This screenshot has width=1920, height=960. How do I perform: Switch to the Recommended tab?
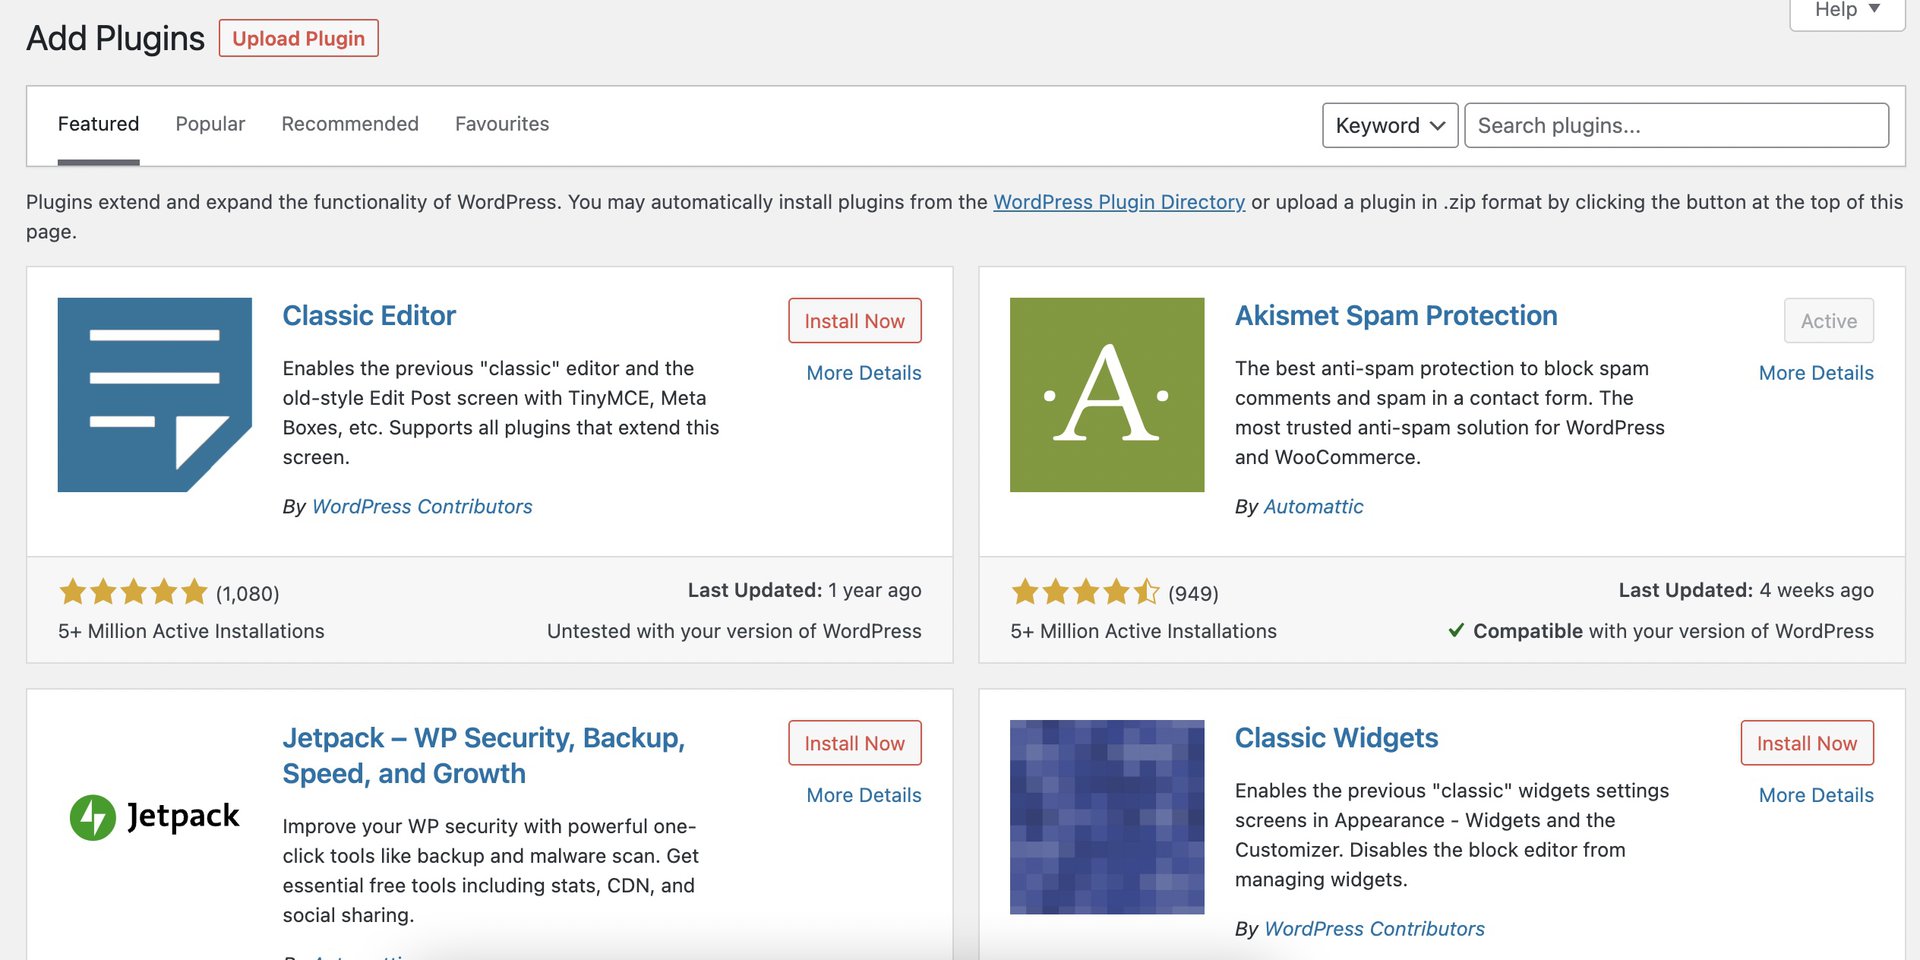[x=350, y=124]
